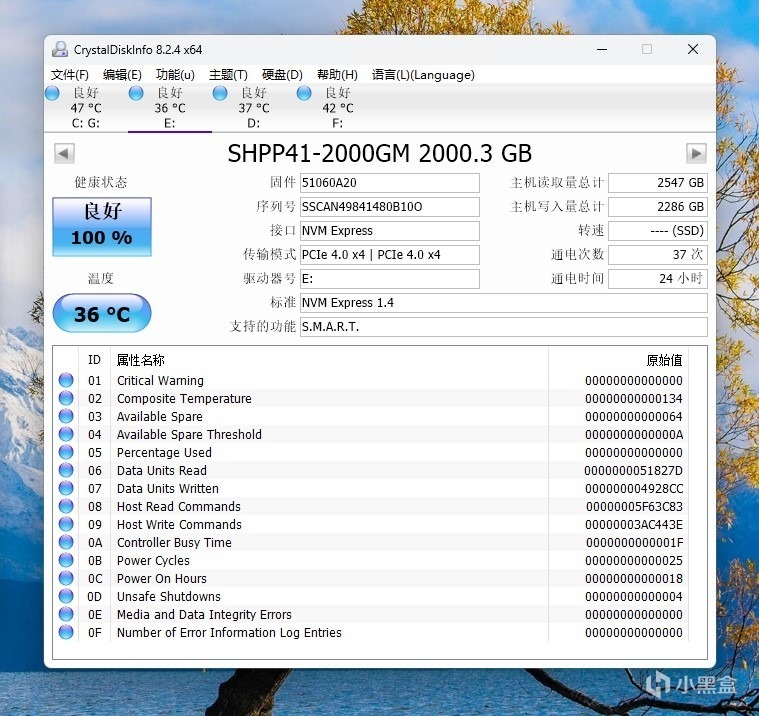Click the host reads total 2547 GB
The width and height of the screenshot is (759, 716).
pyautogui.click(x=658, y=183)
